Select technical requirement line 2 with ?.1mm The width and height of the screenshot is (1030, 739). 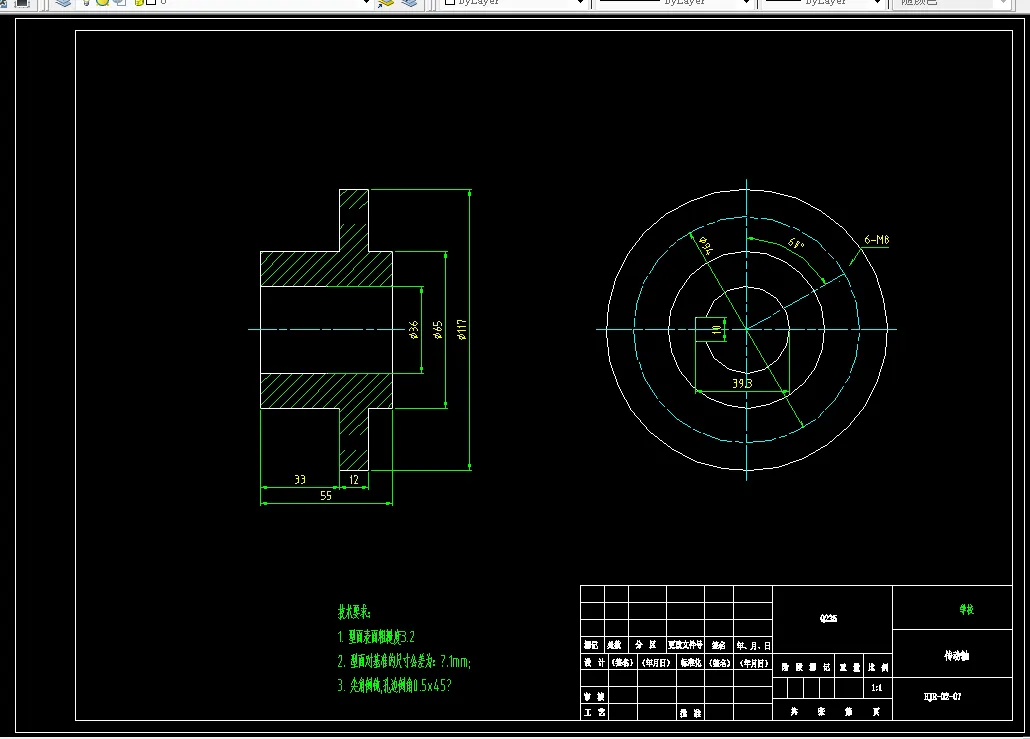[x=404, y=661]
